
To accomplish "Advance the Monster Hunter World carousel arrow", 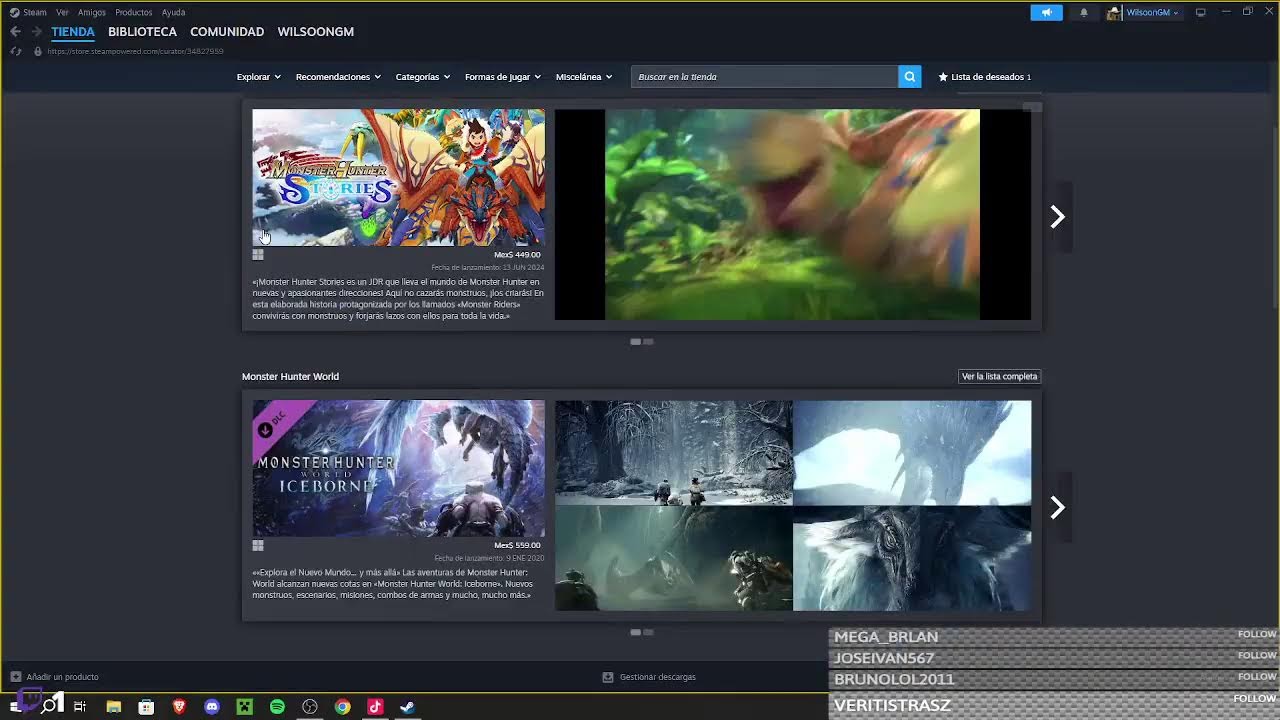I will click(1057, 508).
